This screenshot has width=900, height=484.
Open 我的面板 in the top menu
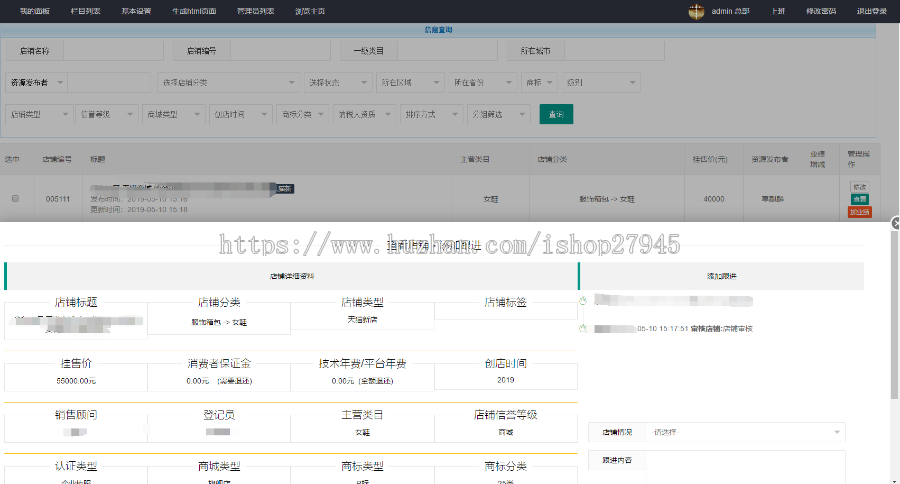[x=34, y=11]
